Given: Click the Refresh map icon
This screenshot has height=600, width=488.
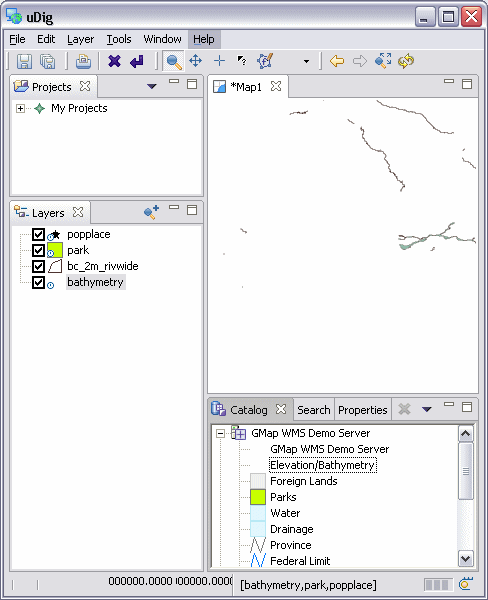Looking at the screenshot, I should click(x=406, y=61).
